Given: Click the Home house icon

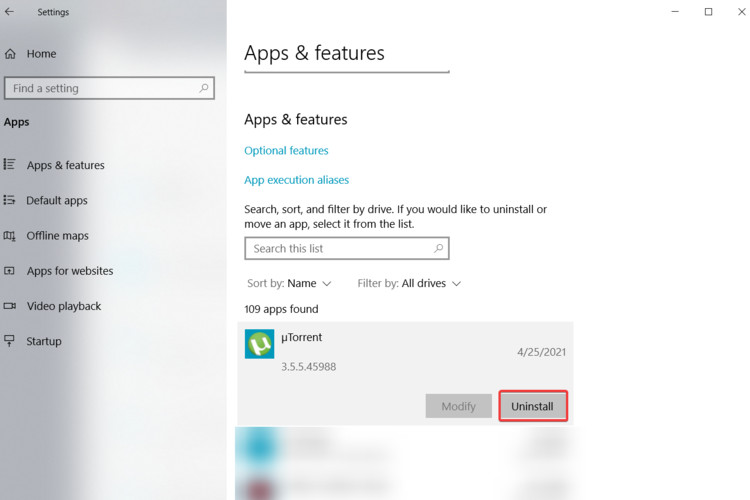Looking at the screenshot, I should pos(11,54).
